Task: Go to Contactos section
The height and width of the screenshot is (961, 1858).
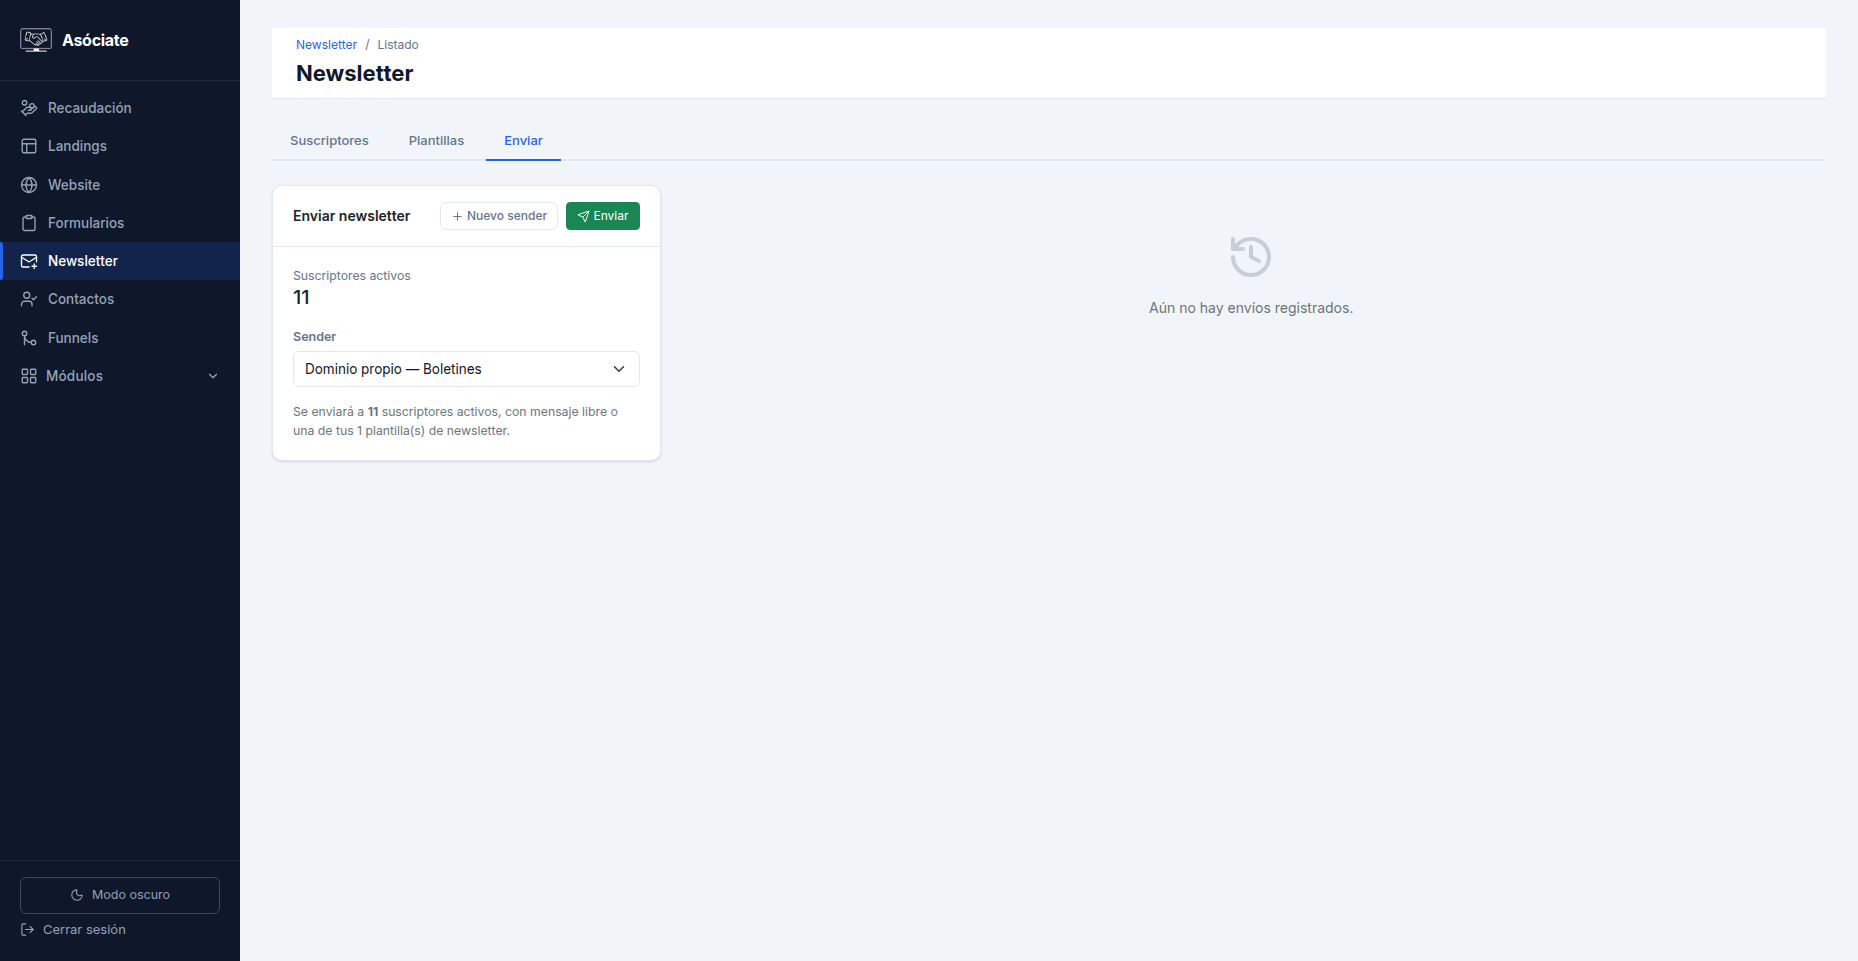Action: tap(120, 299)
